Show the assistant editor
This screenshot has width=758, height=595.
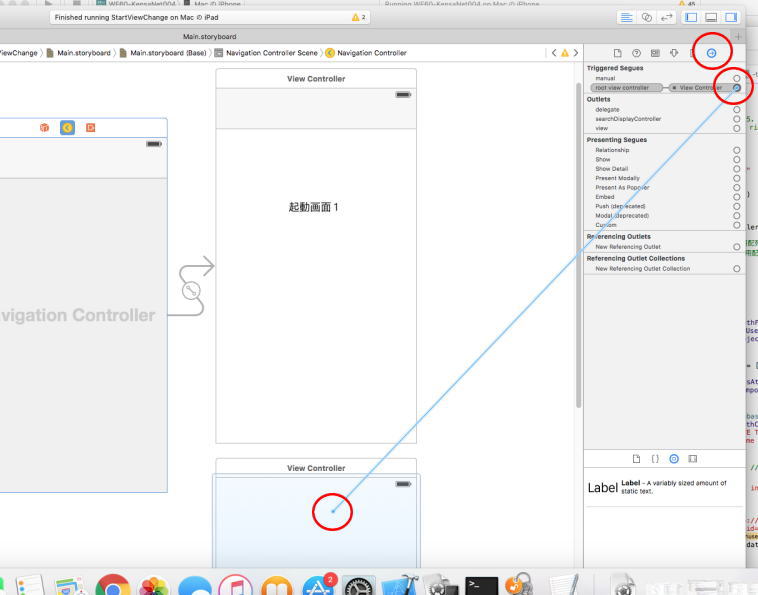[646, 18]
